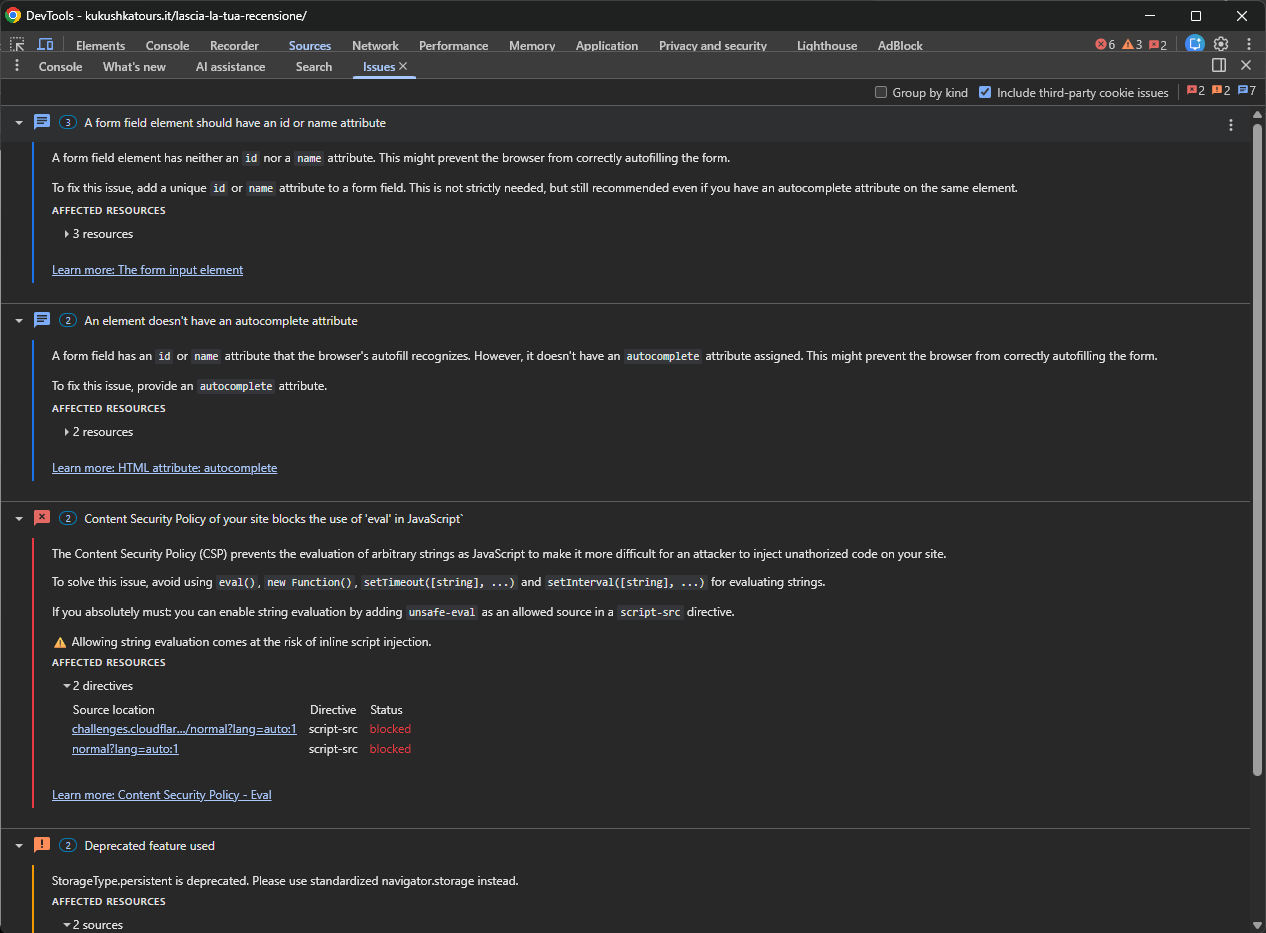Screen dimensions: 1266x933
Task: Open the AI assistance sparkle button
Action: pyautogui.click(x=1195, y=44)
